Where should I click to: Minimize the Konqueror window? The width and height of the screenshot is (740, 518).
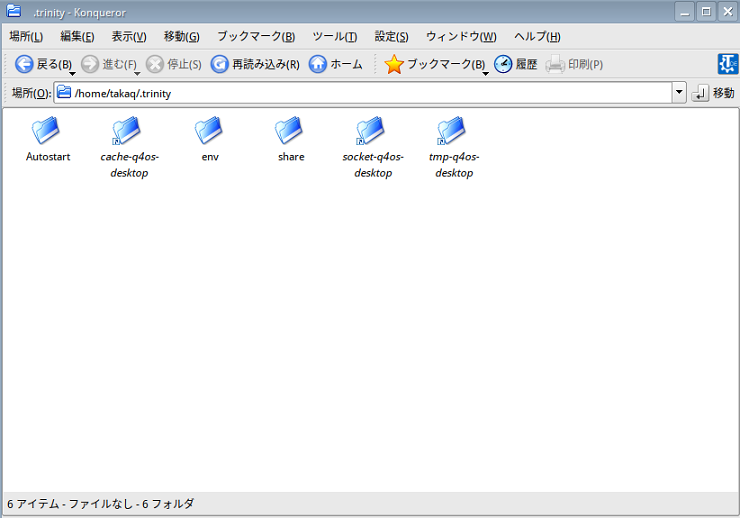684,11
